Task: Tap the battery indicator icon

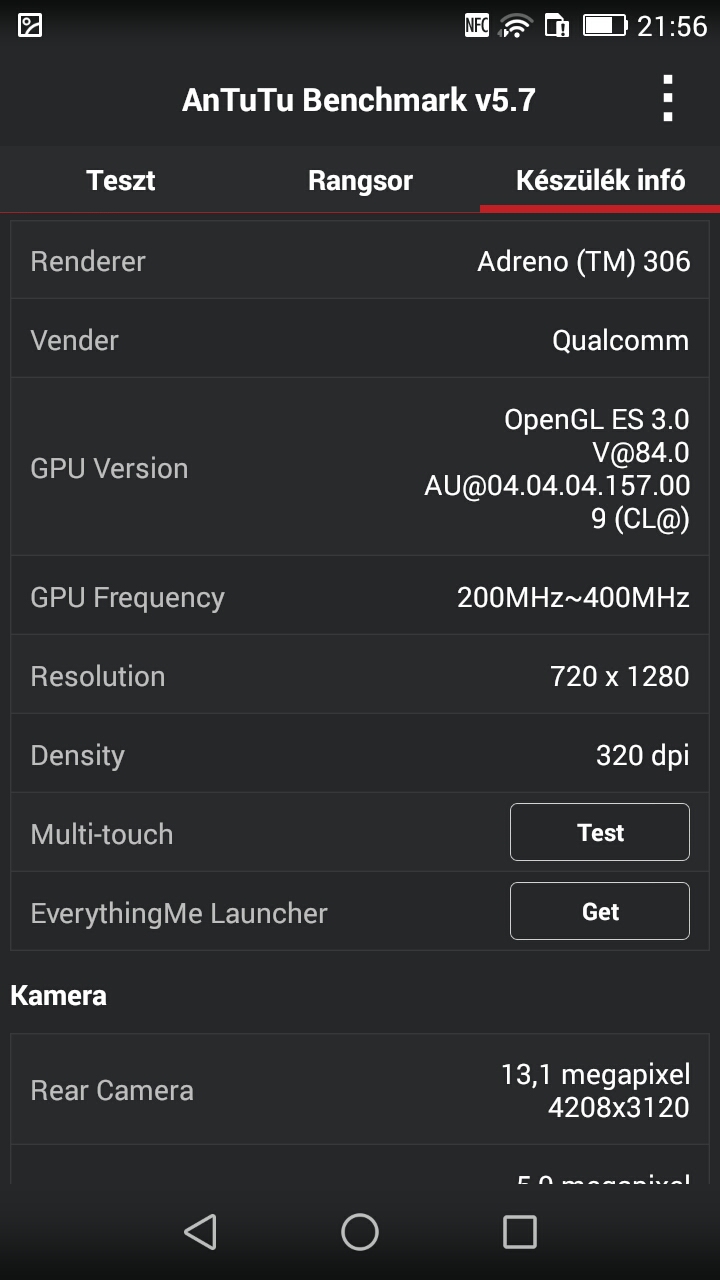Action: [604, 26]
